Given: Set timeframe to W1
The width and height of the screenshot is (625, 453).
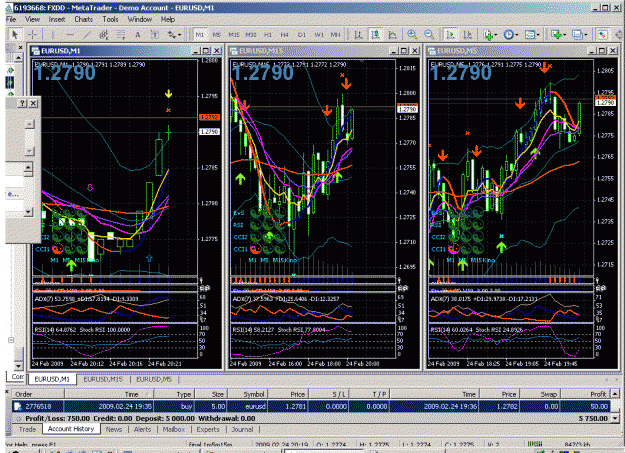Looking at the screenshot, I should click(x=319, y=35).
